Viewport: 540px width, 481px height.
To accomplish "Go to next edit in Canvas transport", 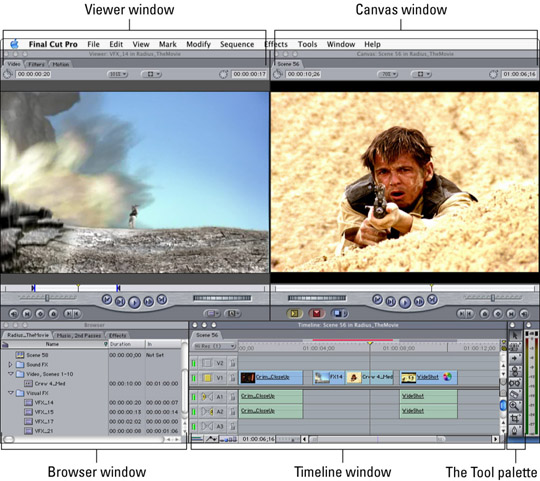I will click(433, 300).
